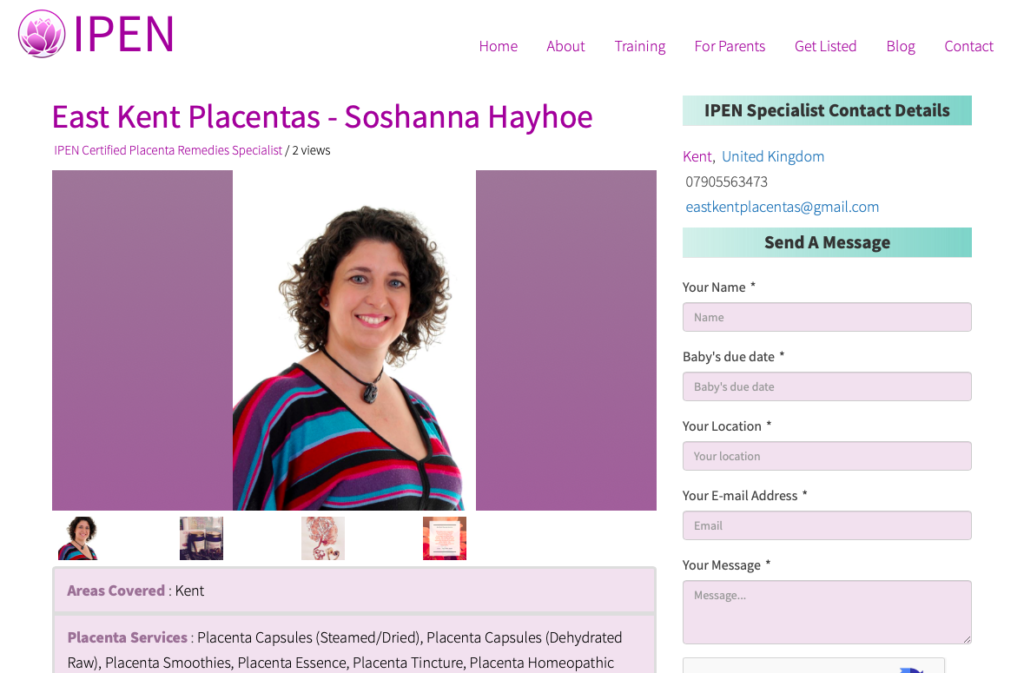The width and height of the screenshot is (1024, 673).
Task: Click the IPEN Certified Placenta Remedies Specialist link
Action: 168,150
